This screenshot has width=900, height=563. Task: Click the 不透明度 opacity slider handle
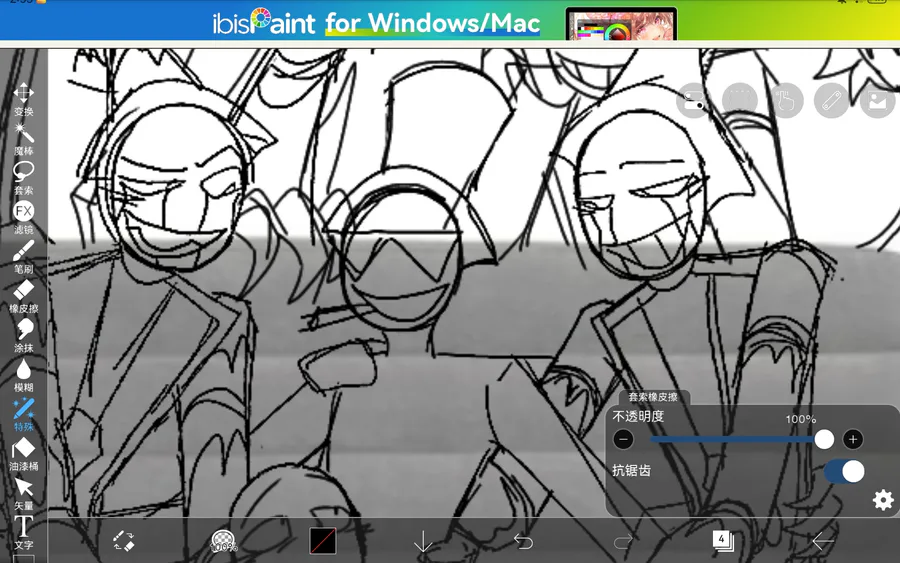[824, 440]
